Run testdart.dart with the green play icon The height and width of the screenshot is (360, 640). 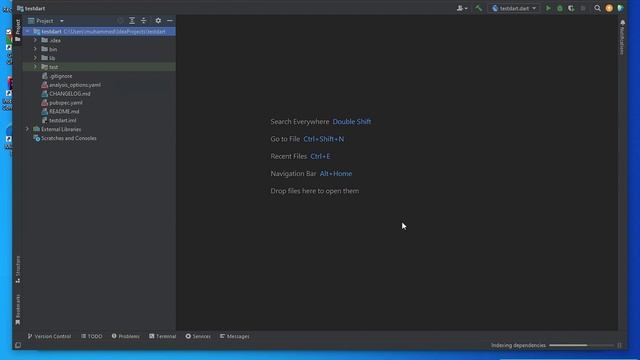[x=548, y=8]
